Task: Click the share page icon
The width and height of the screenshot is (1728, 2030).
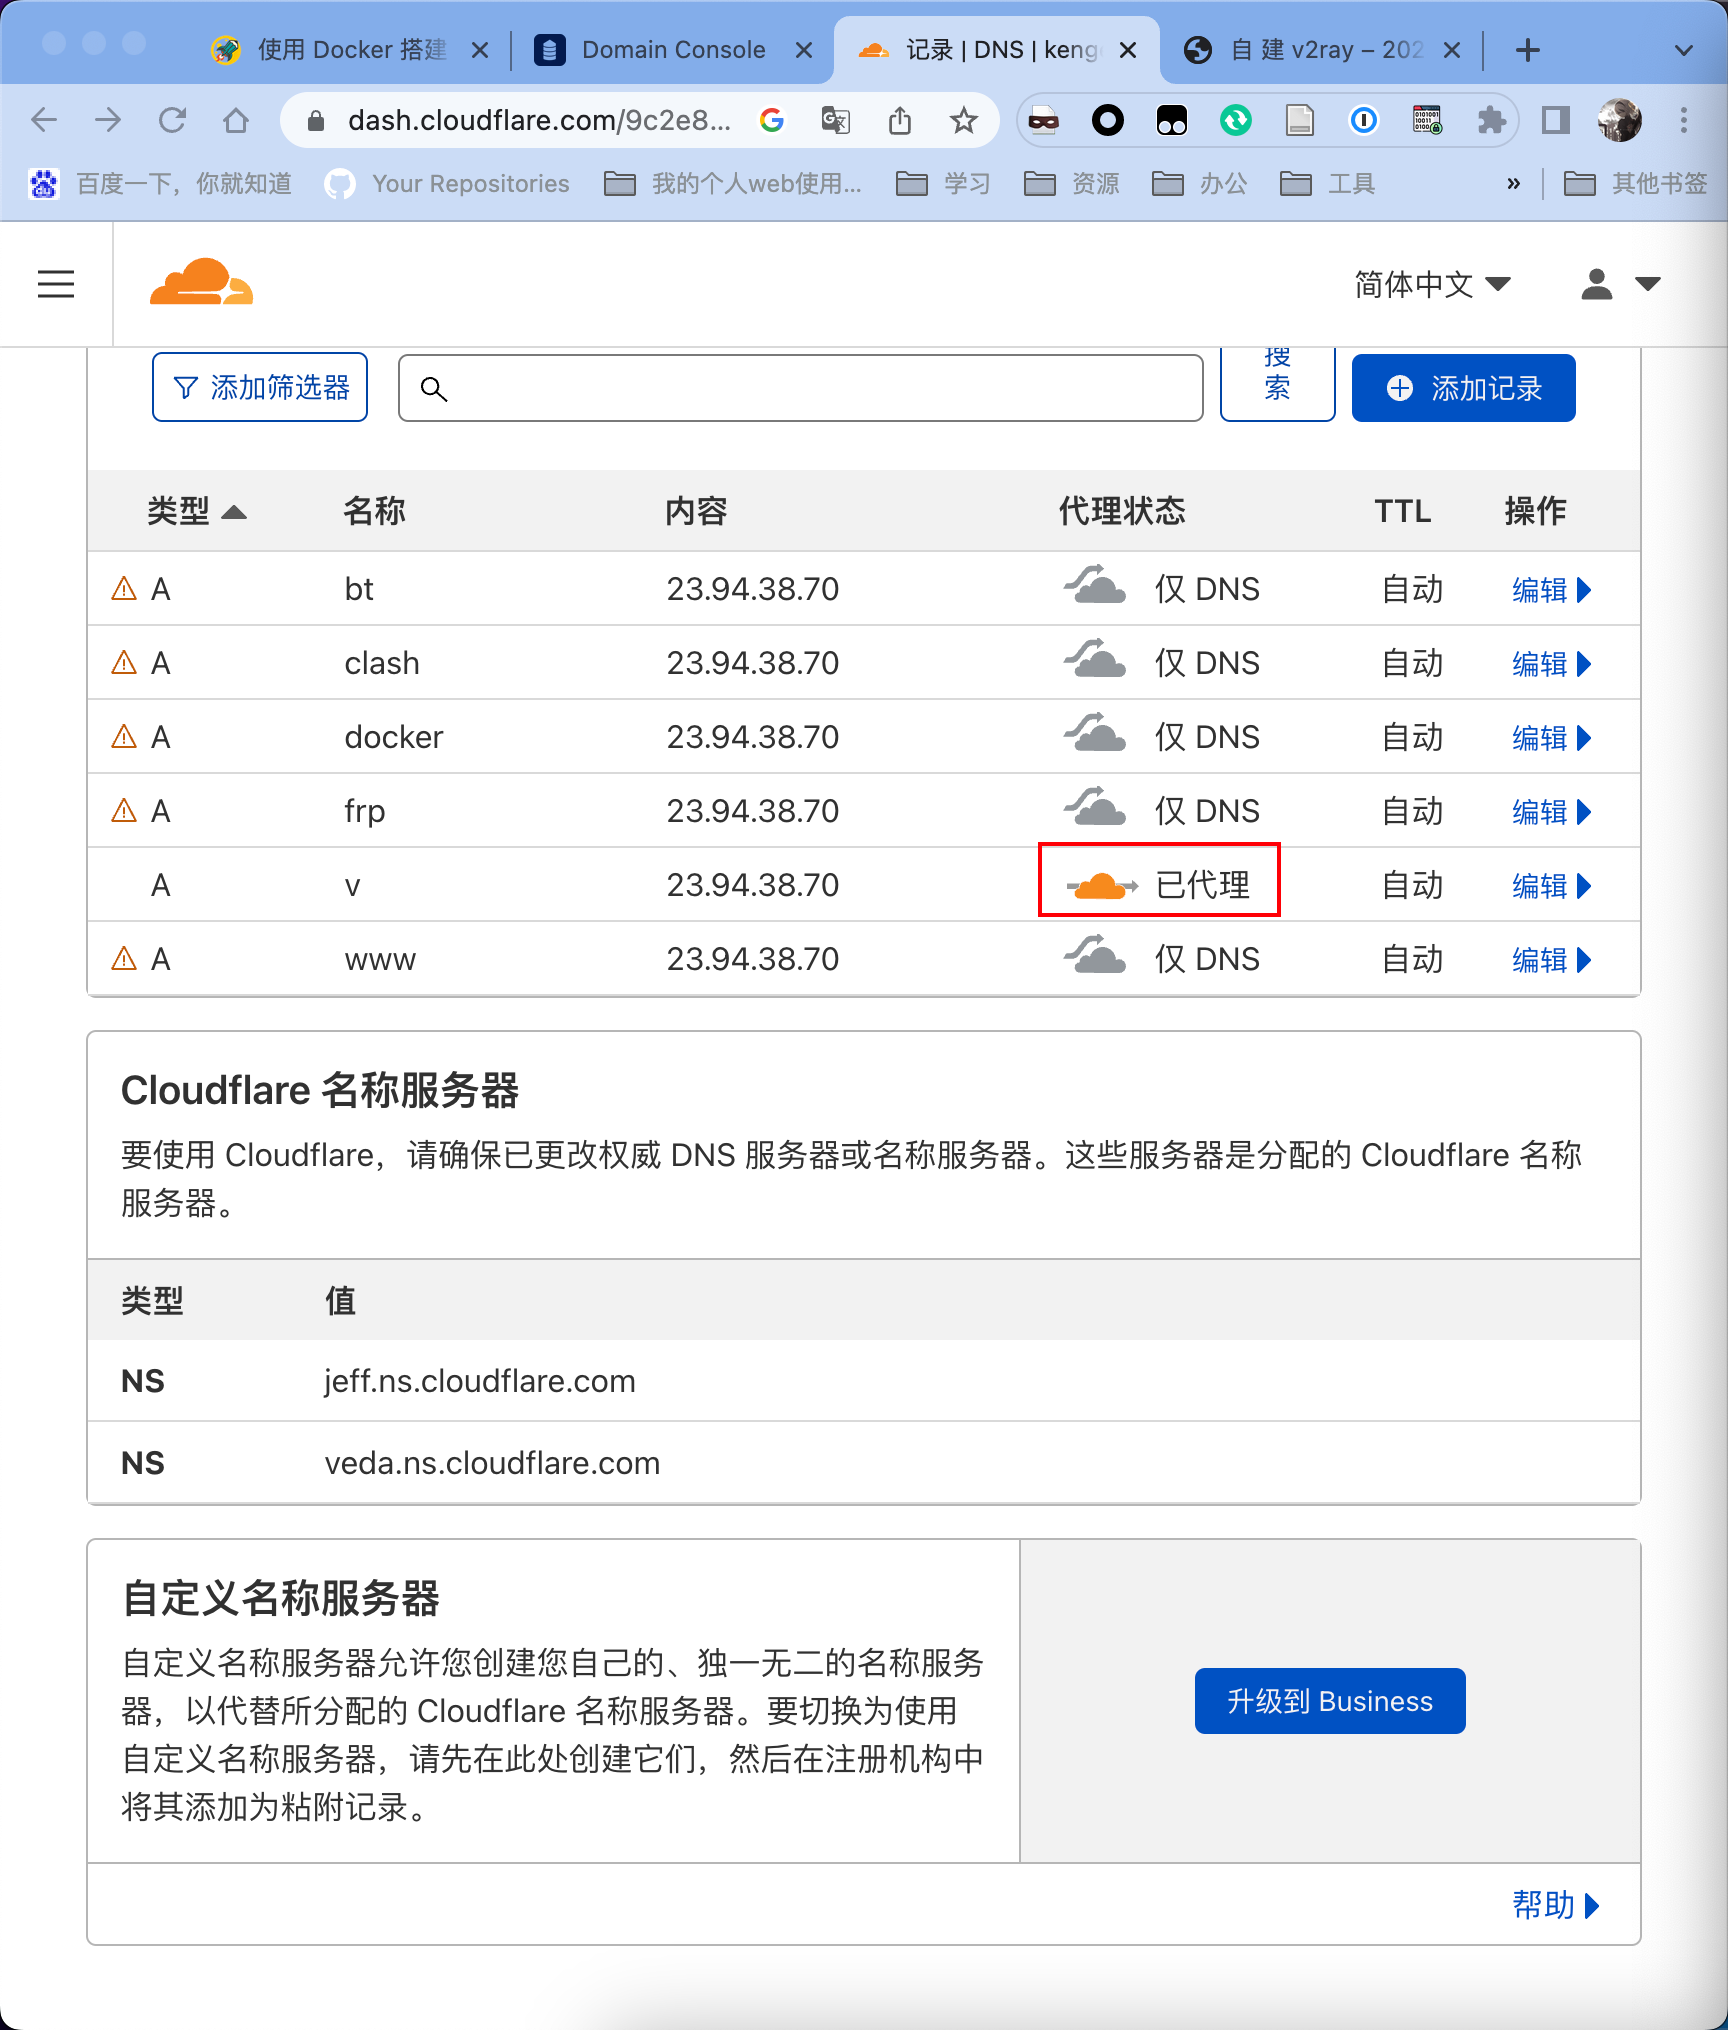Action: coord(900,121)
